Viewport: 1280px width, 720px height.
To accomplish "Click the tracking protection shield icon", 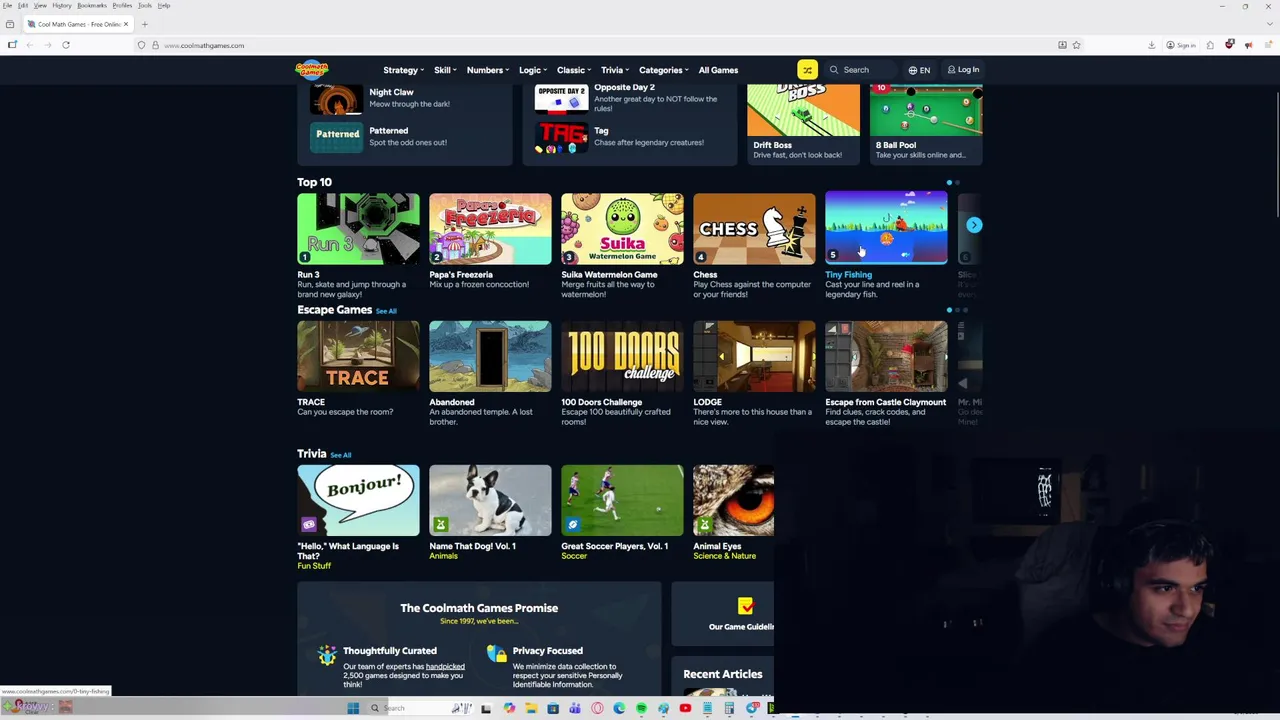I will [x=141, y=45].
